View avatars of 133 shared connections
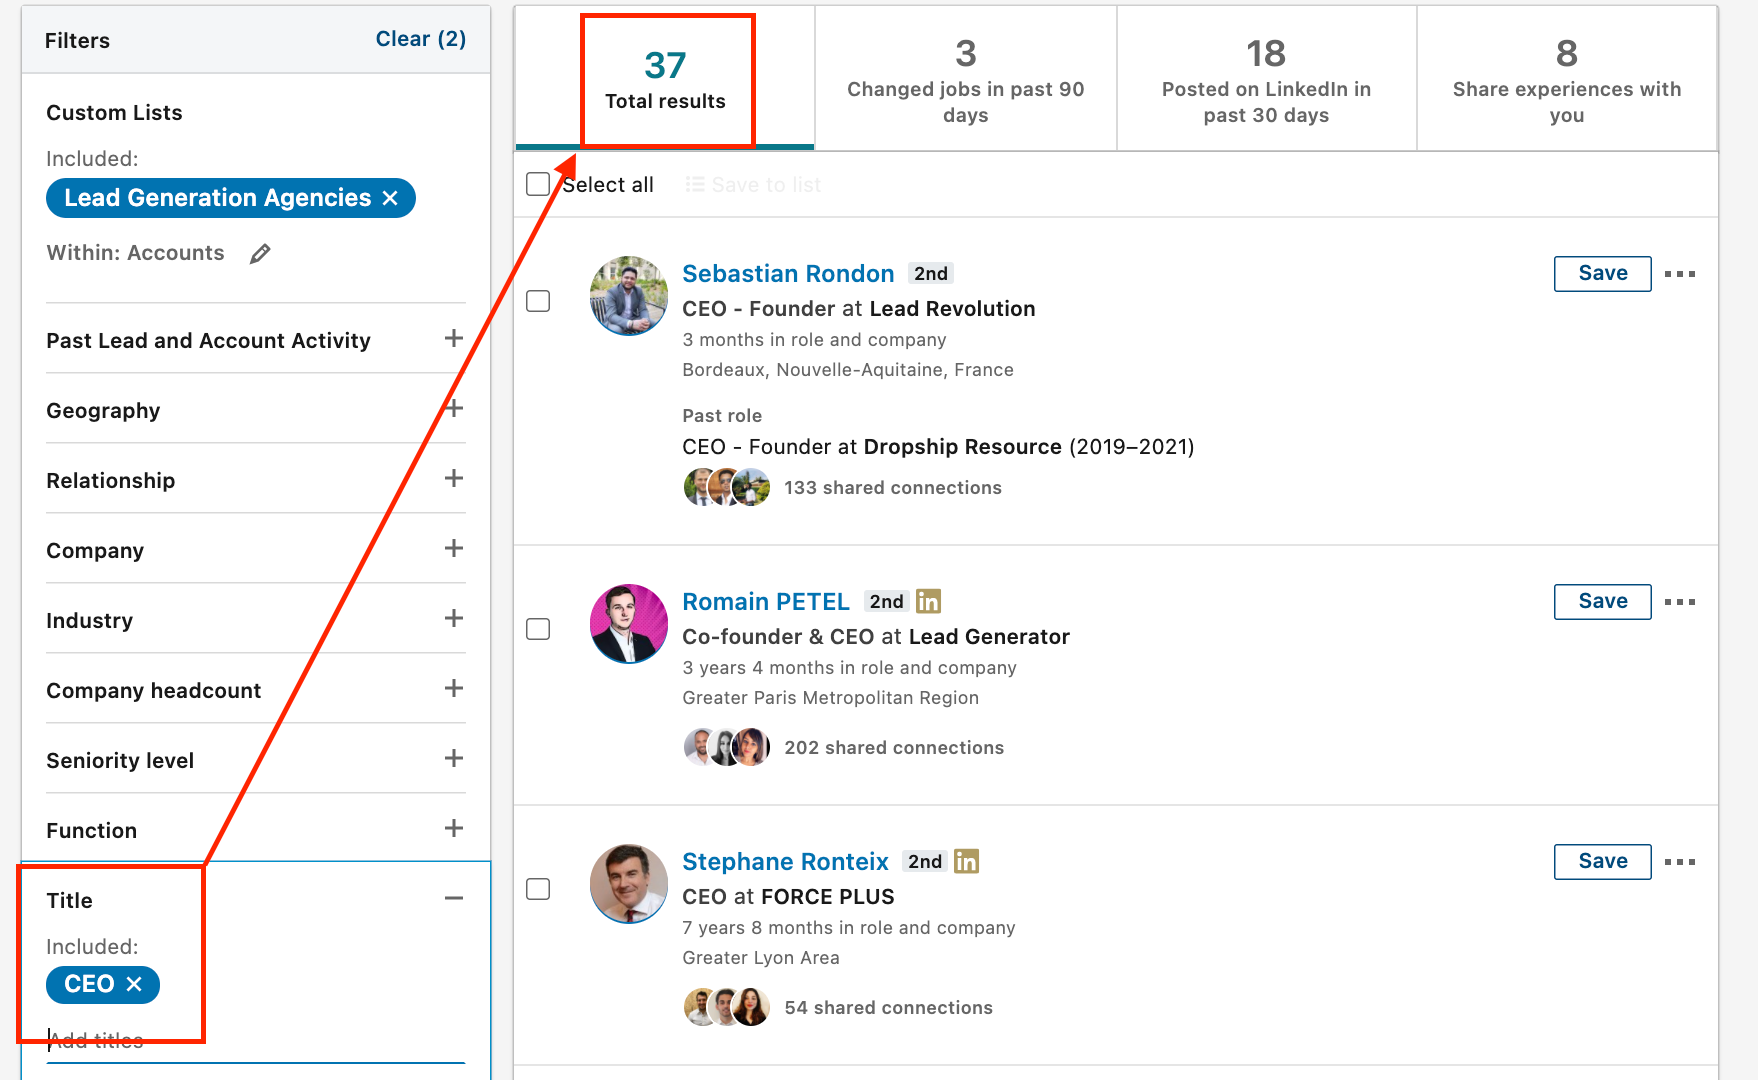The image size is (1758, 1080). [727, 487]
